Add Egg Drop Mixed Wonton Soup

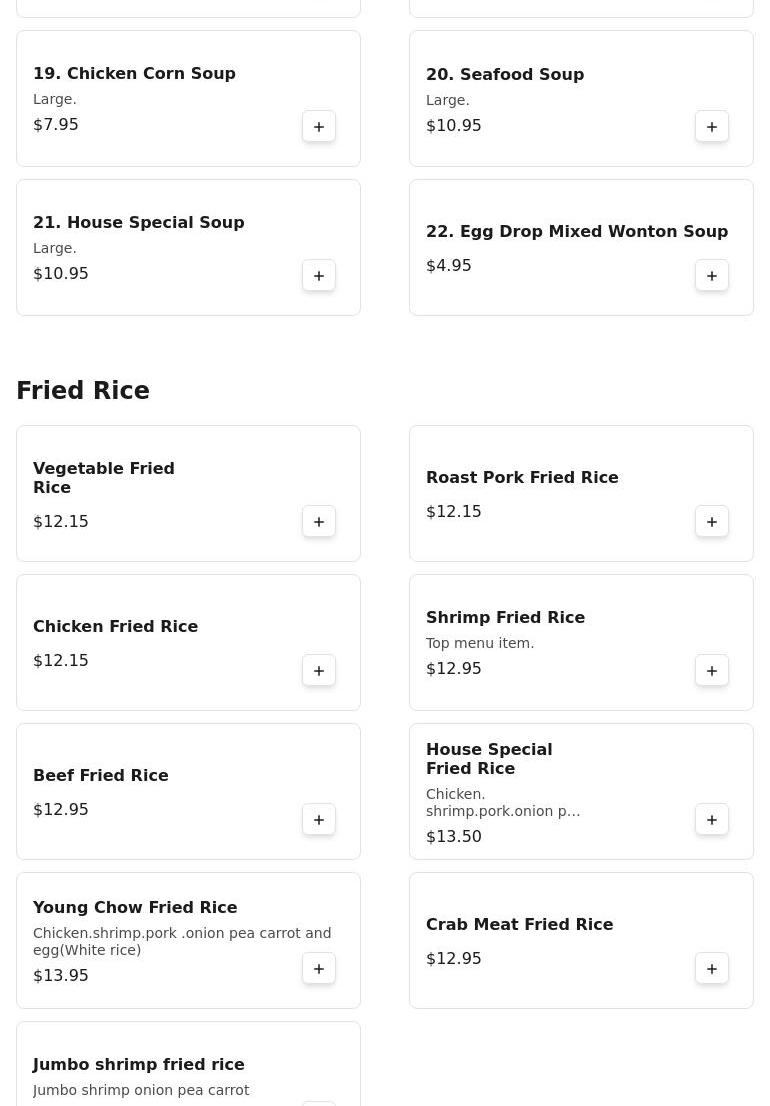(712, 276)
